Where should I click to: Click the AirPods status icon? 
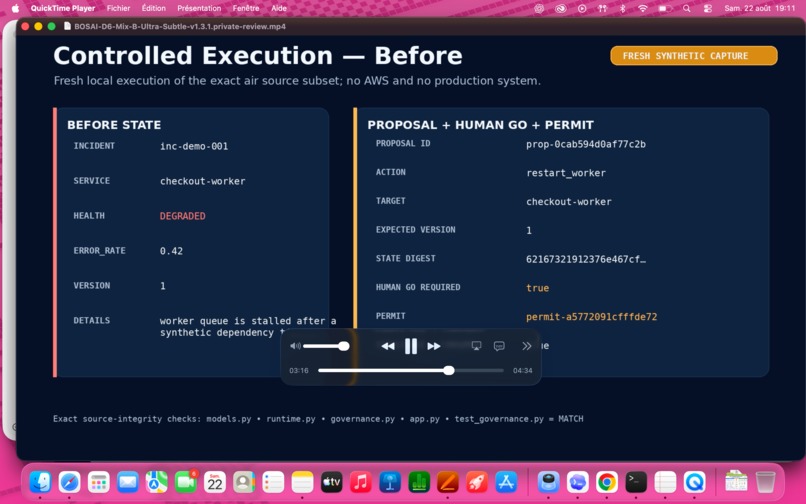coord(602,8)
